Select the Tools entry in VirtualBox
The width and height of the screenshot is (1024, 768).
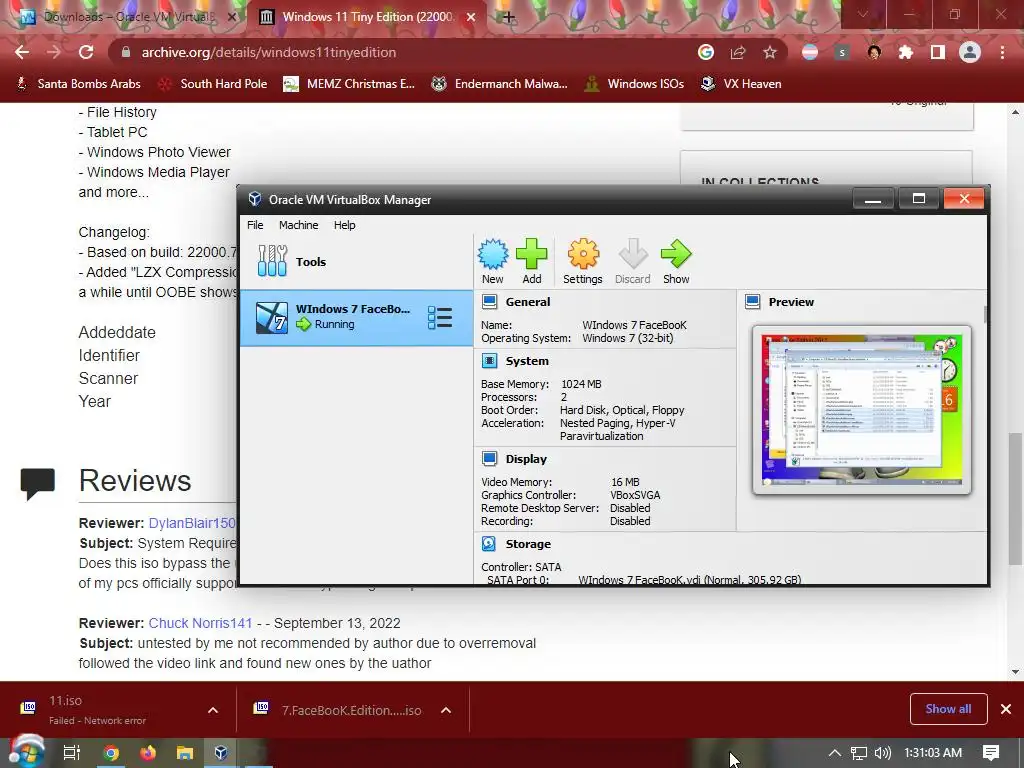pos(357,261)
